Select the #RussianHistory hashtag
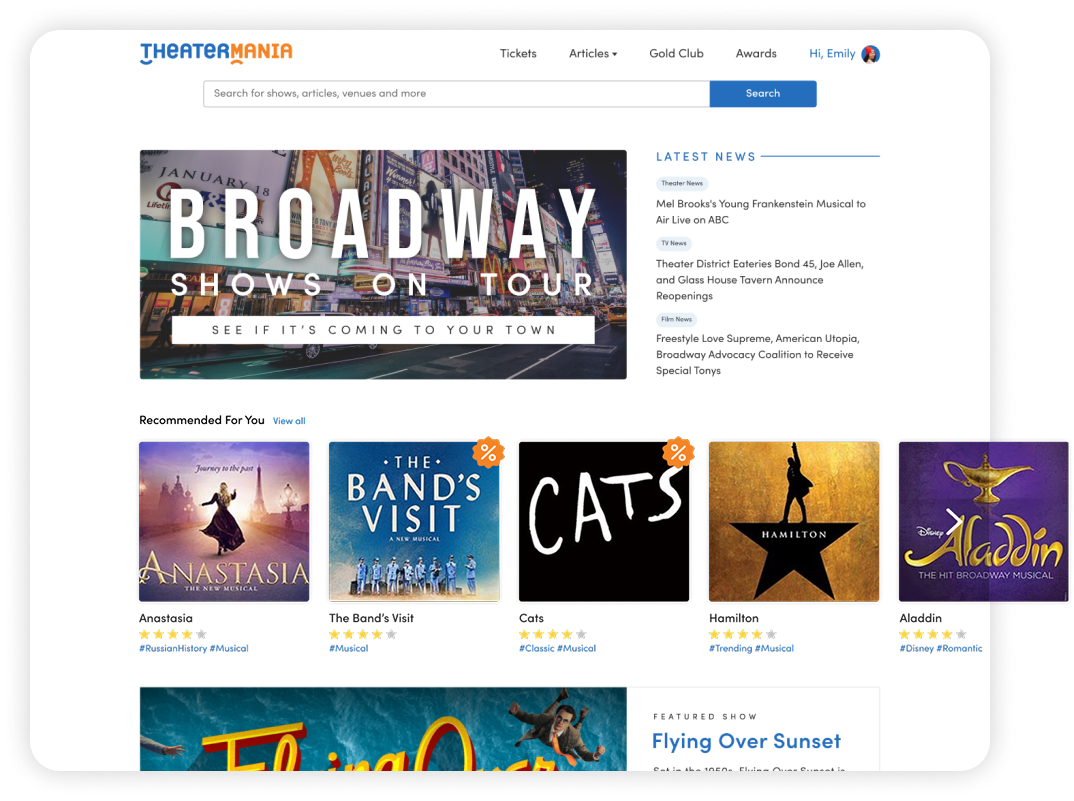1074x801 pixels. click(x=173, y=648)
